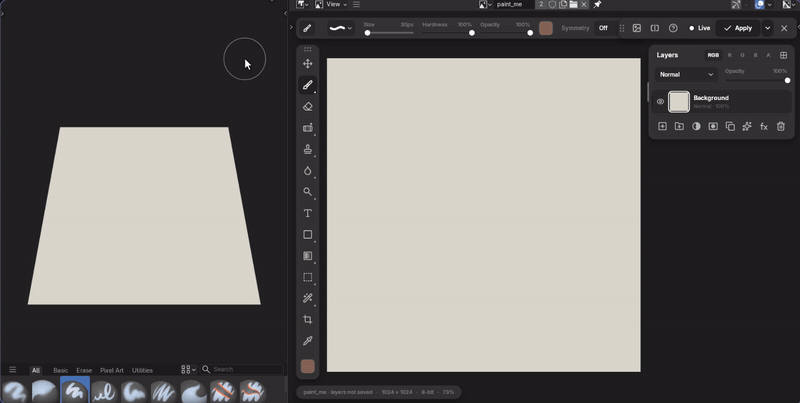Select the rectangle Shape tool
The width and height of the screenshot is (800, 403).
(308, 235)
